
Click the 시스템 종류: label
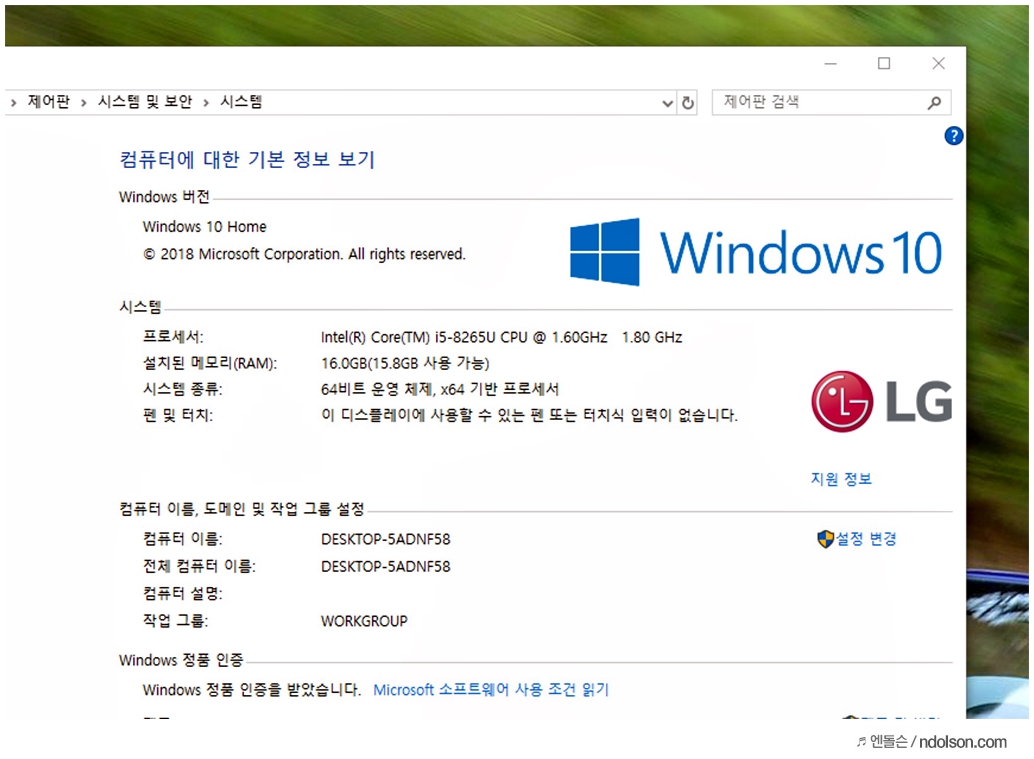coord(183,389)
